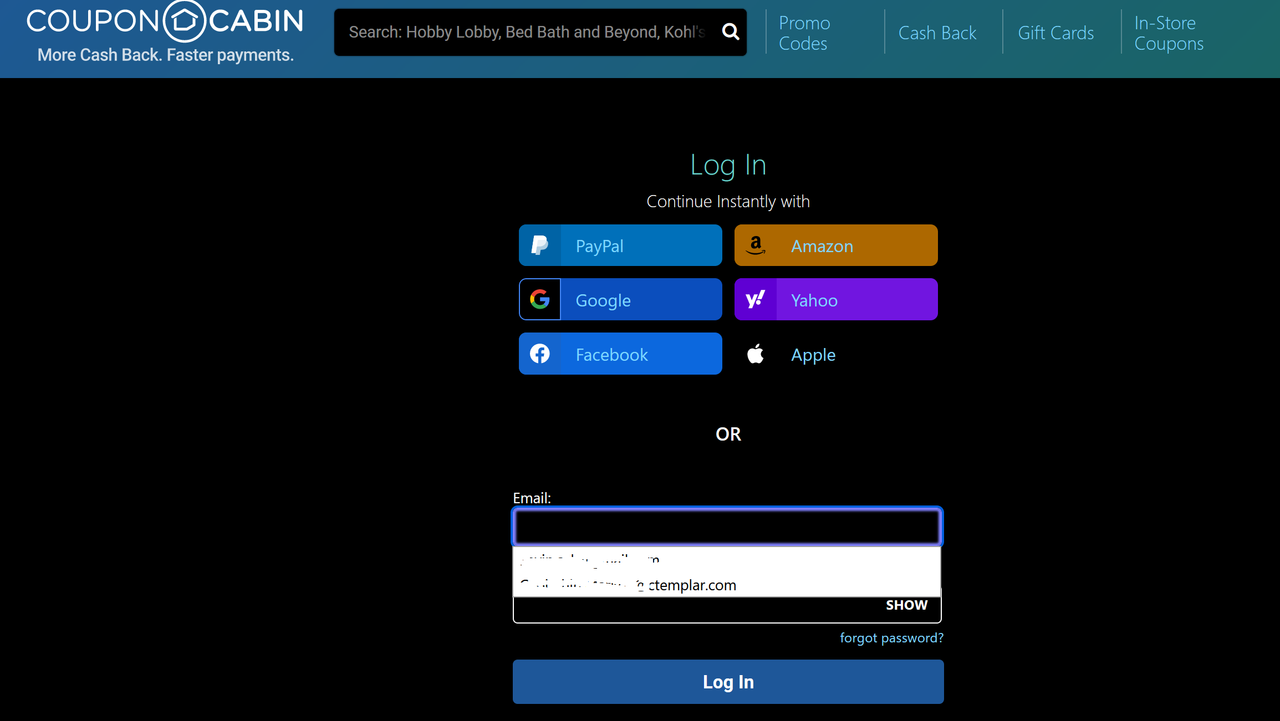Click the Google G logo icon
This screenshot has width=1280, height=721.
pyautogui.click(x=540, y=299)
